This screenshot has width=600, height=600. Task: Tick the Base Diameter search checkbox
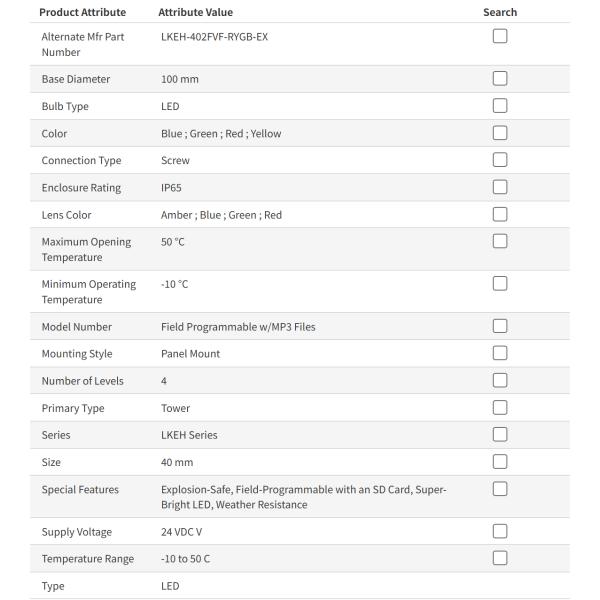(500, 78)
